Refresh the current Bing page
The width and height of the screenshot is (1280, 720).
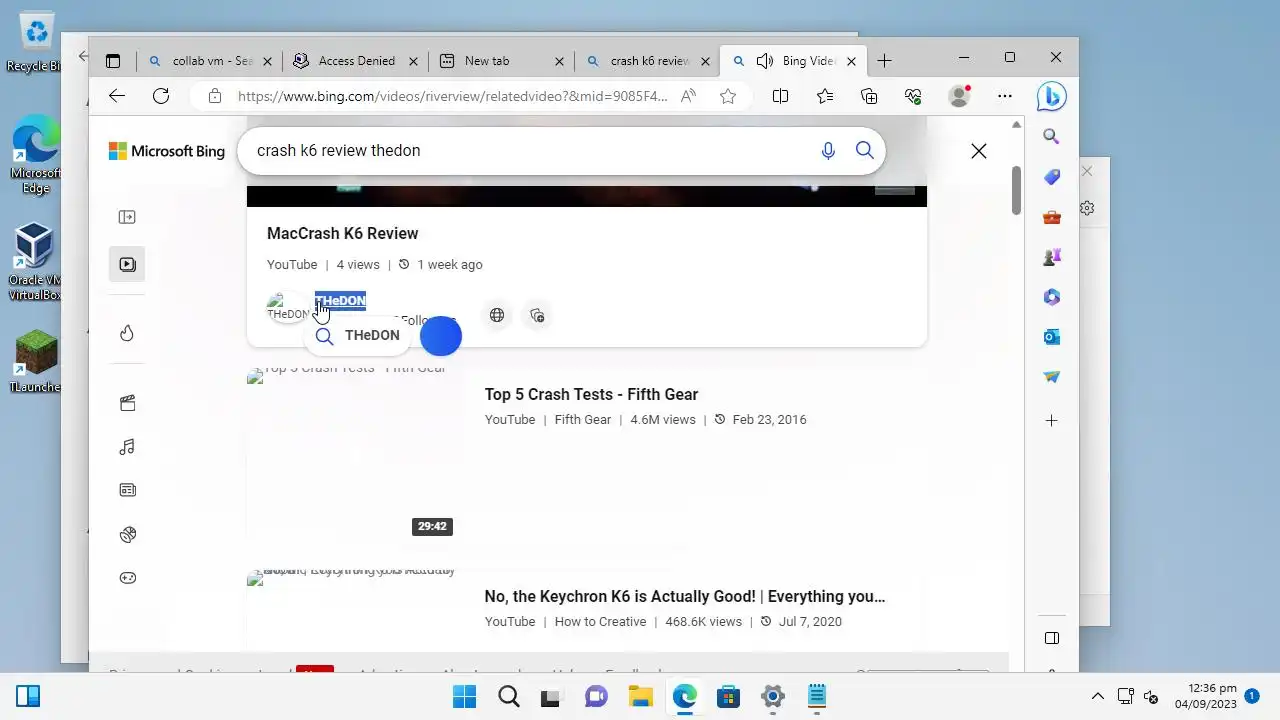tap(161, 96)
